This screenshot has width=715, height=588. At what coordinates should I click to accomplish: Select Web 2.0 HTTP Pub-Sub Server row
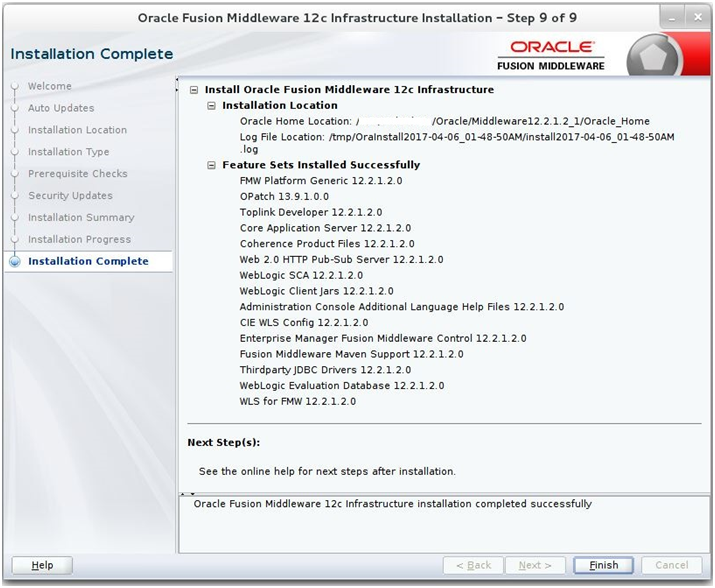pyautogui.click(x=341, y=260)
